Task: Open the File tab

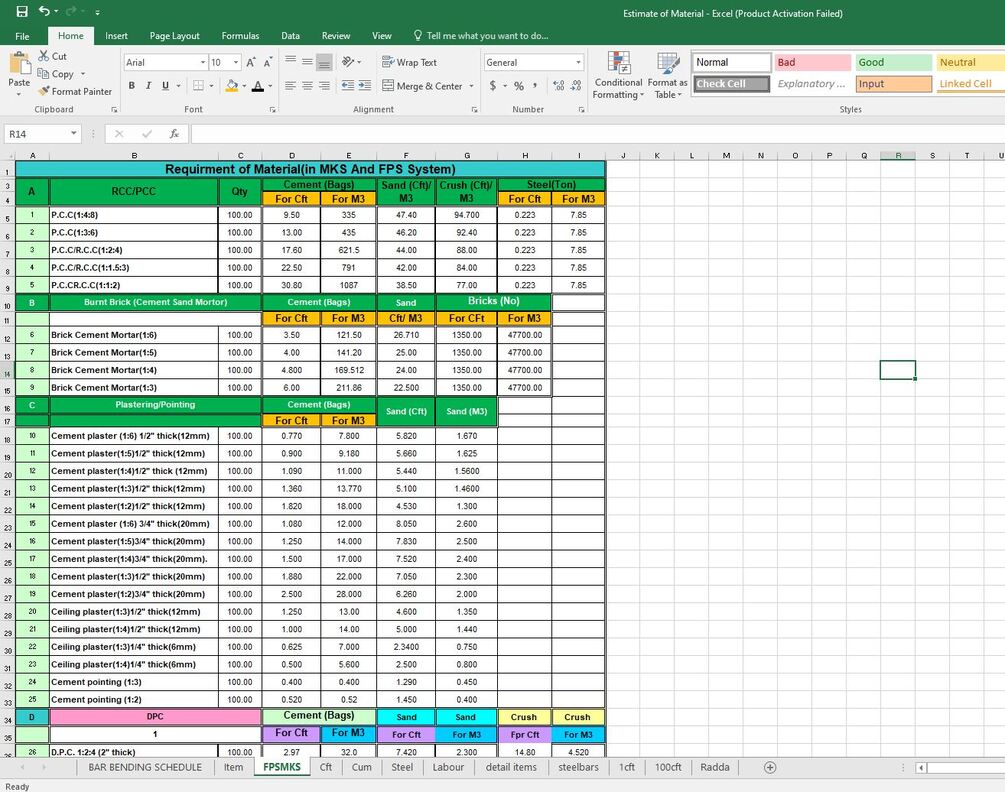Action: 22,36
